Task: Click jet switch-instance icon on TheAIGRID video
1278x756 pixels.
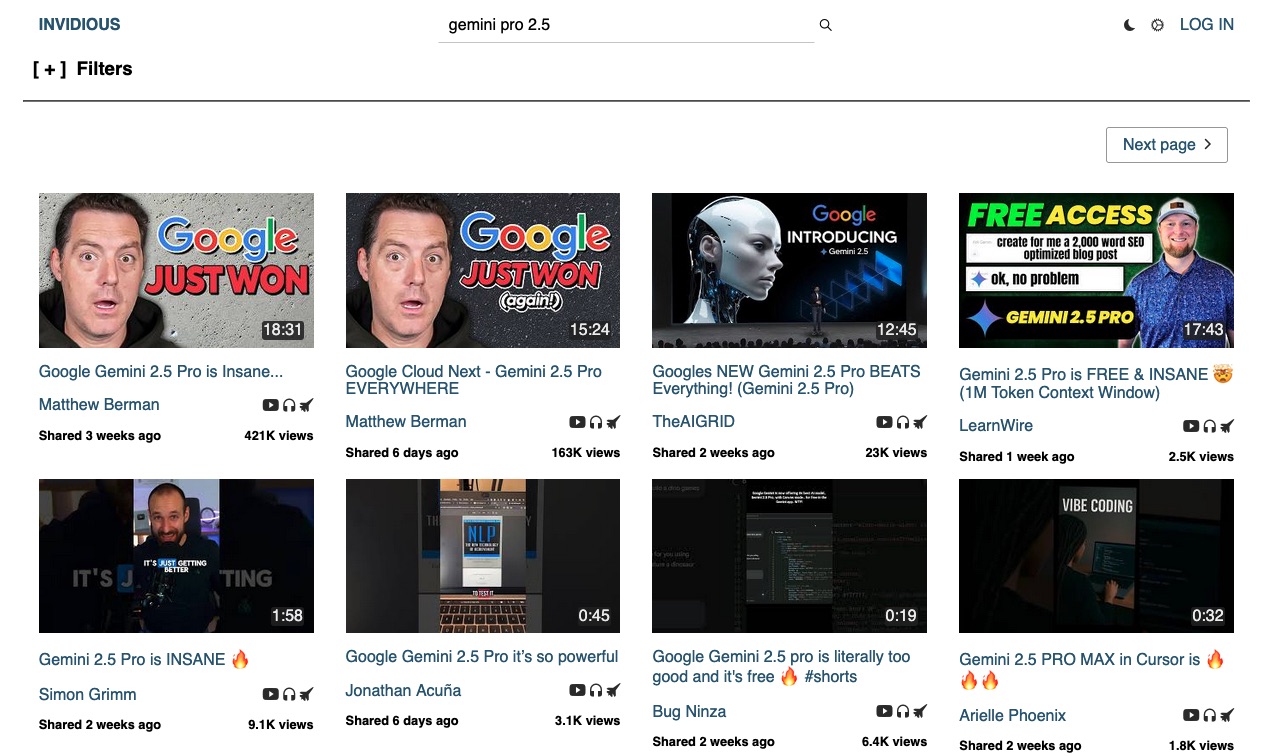Action: 920,423
